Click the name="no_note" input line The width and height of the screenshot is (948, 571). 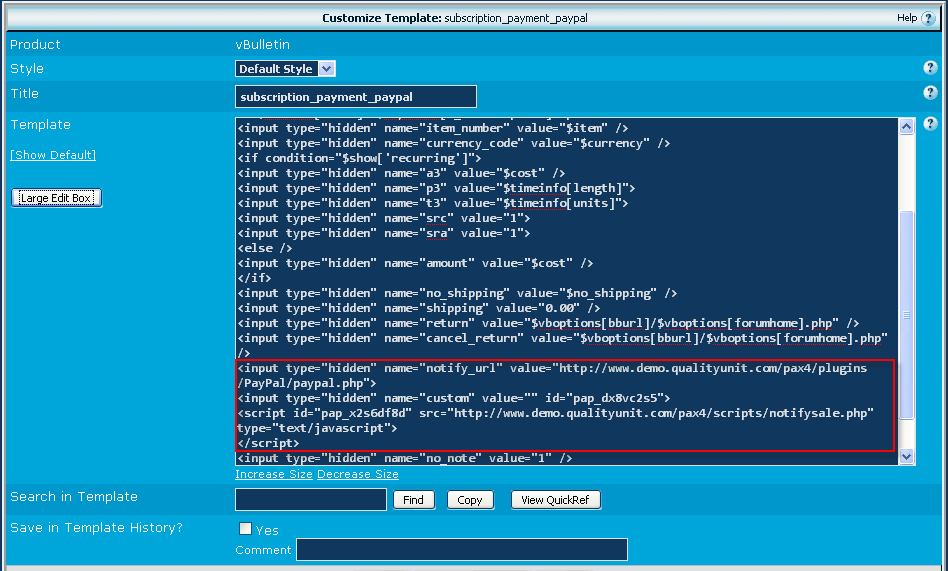pos(404,458)
